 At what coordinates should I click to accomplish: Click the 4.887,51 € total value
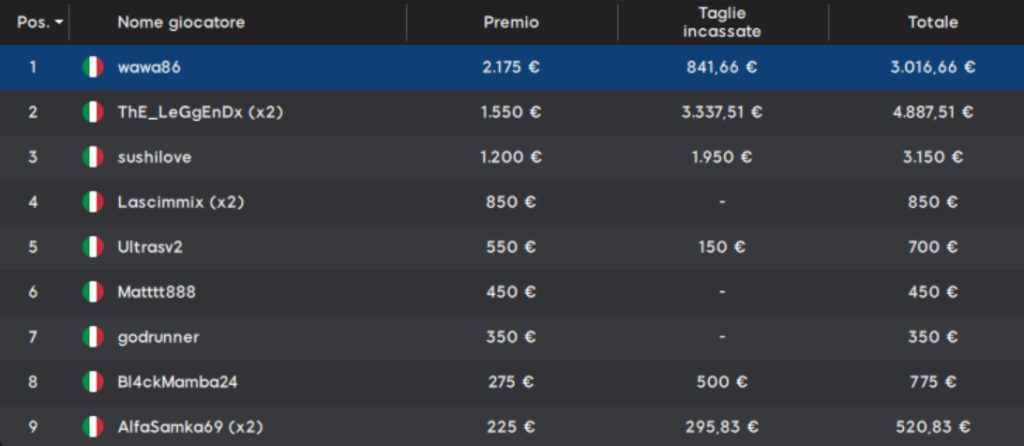pyautogui.click(x=933, y=112)
